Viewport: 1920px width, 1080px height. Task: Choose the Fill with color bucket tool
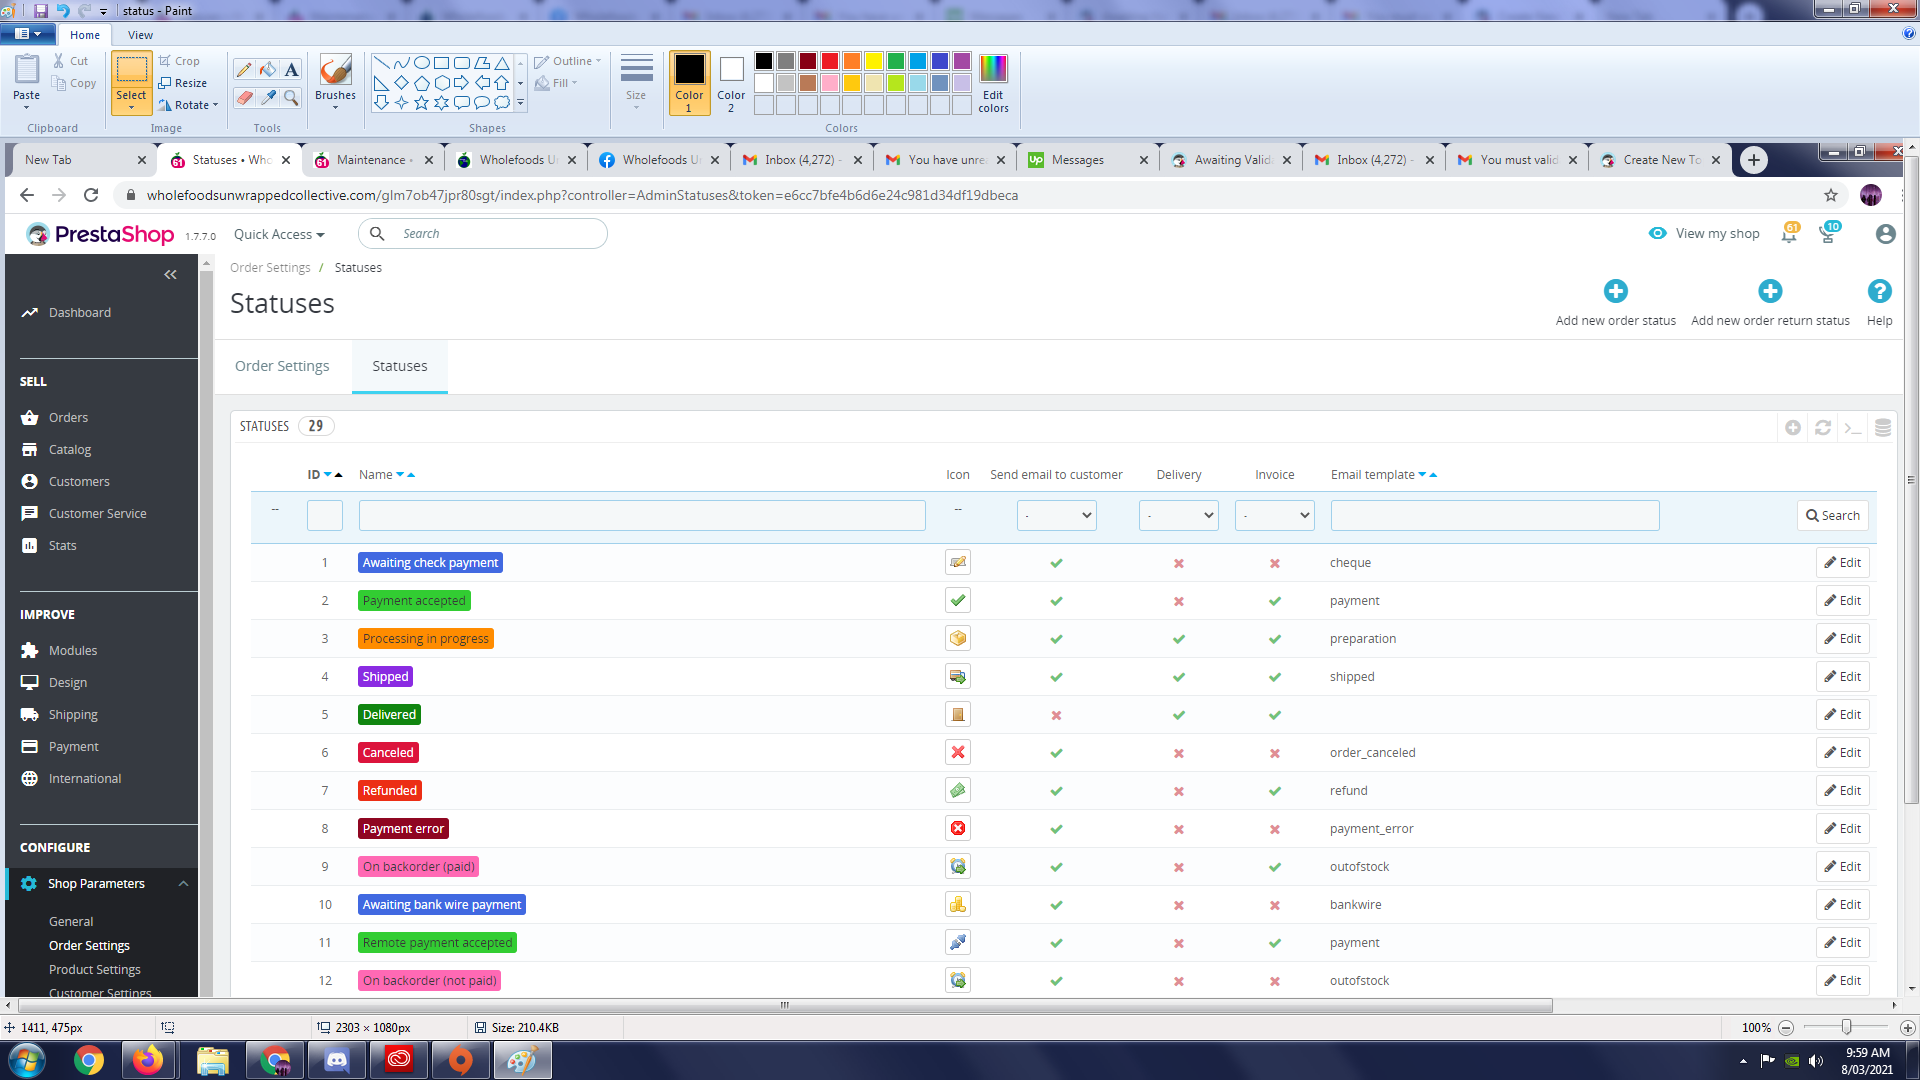coord(268,69)
